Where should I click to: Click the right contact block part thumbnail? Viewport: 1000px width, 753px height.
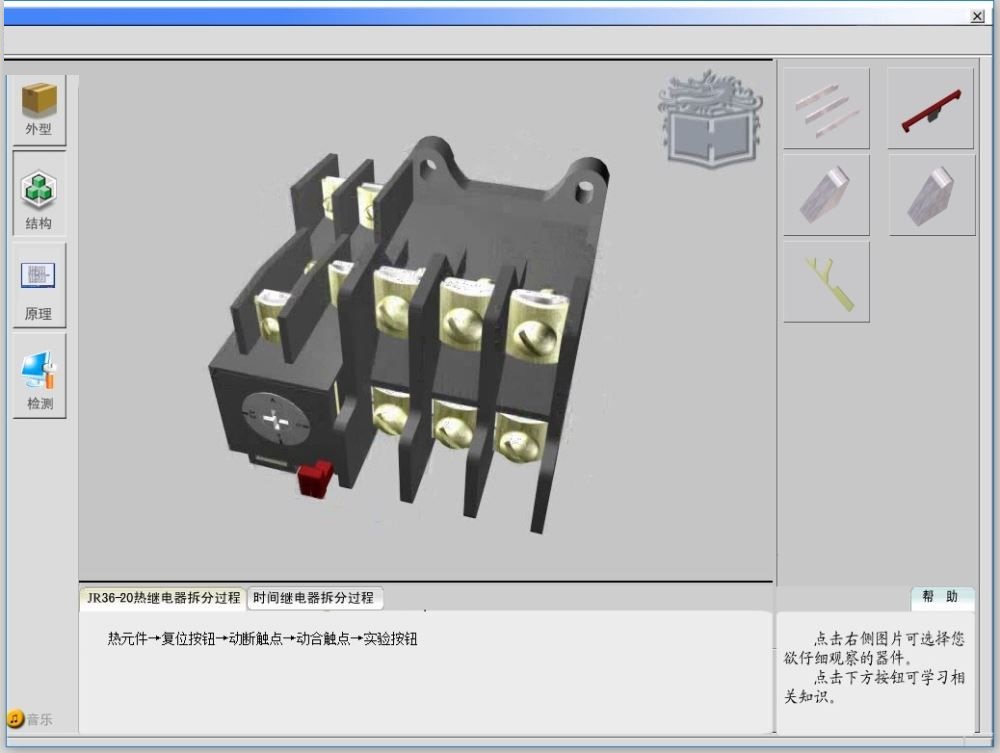pos(929,196)
